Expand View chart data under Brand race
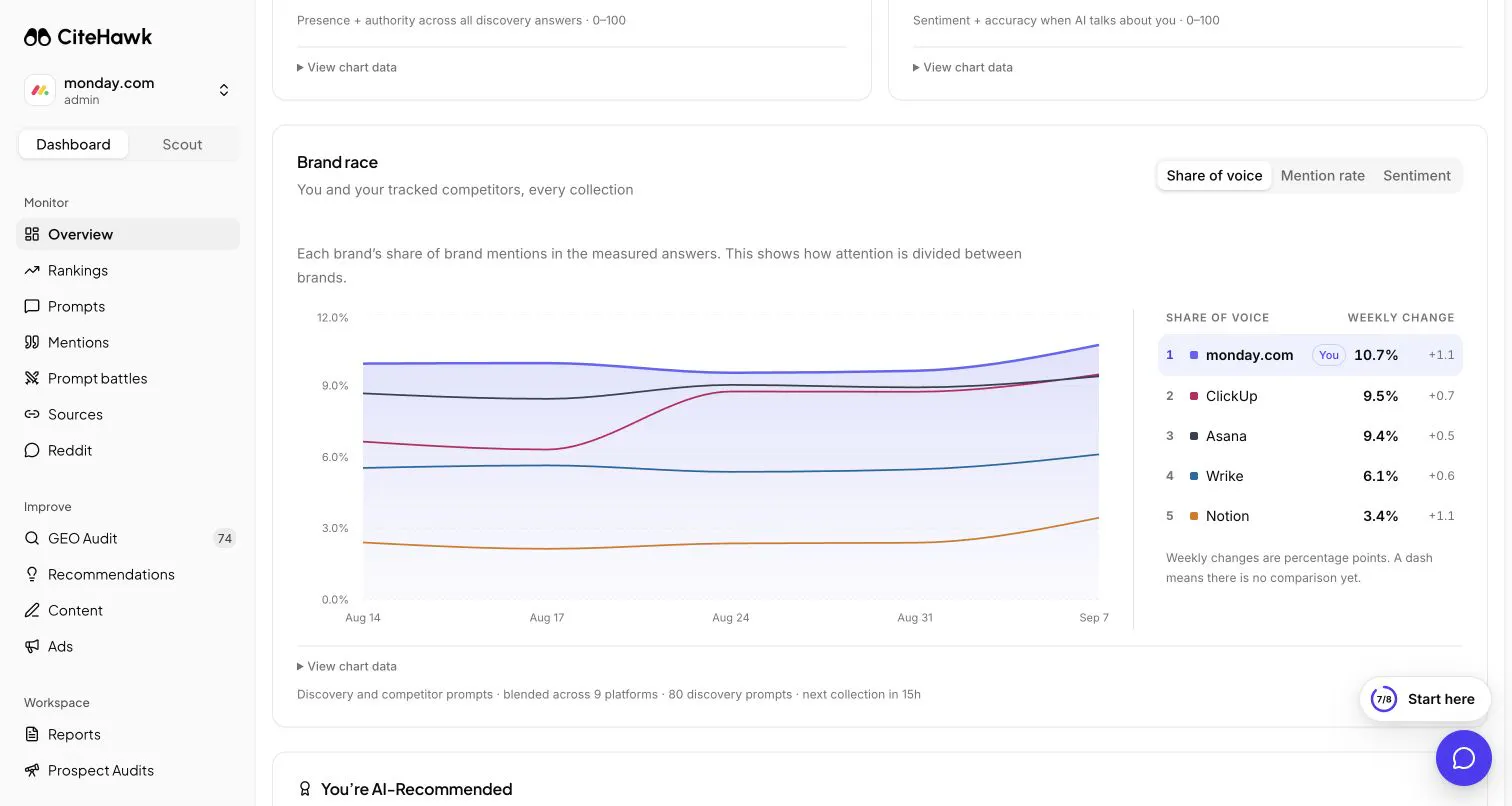This screenshot has height=806, width=1512. coord(347,666)
